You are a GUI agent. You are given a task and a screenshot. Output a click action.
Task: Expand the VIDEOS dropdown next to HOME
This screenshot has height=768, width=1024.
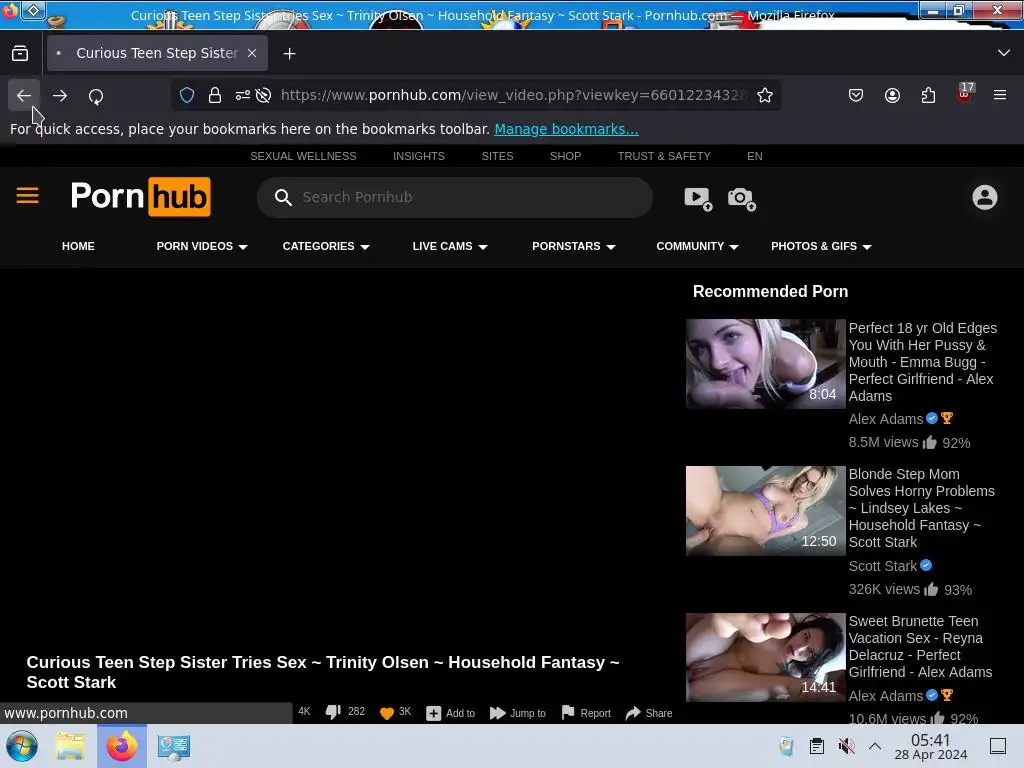(202, 246)
